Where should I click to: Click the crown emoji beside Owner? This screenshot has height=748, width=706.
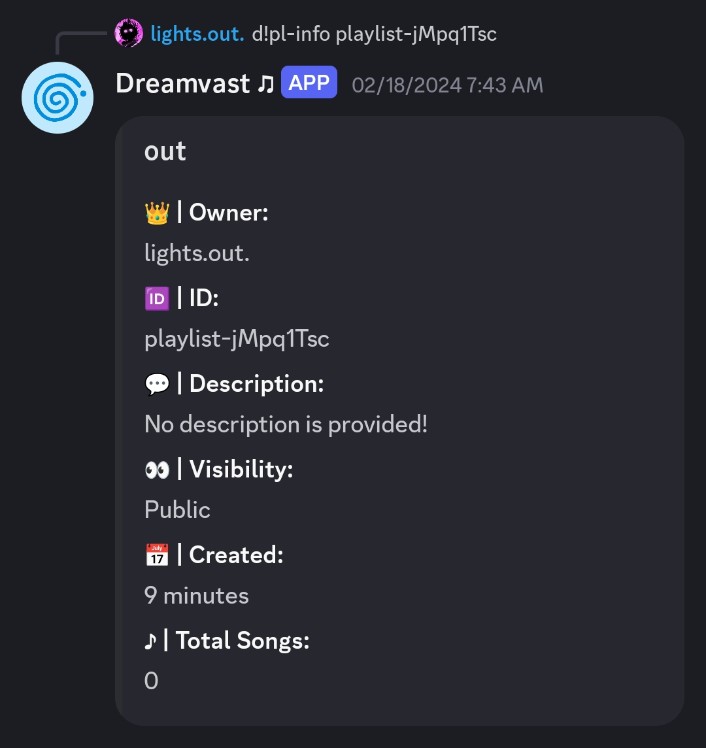pos(157,213)
